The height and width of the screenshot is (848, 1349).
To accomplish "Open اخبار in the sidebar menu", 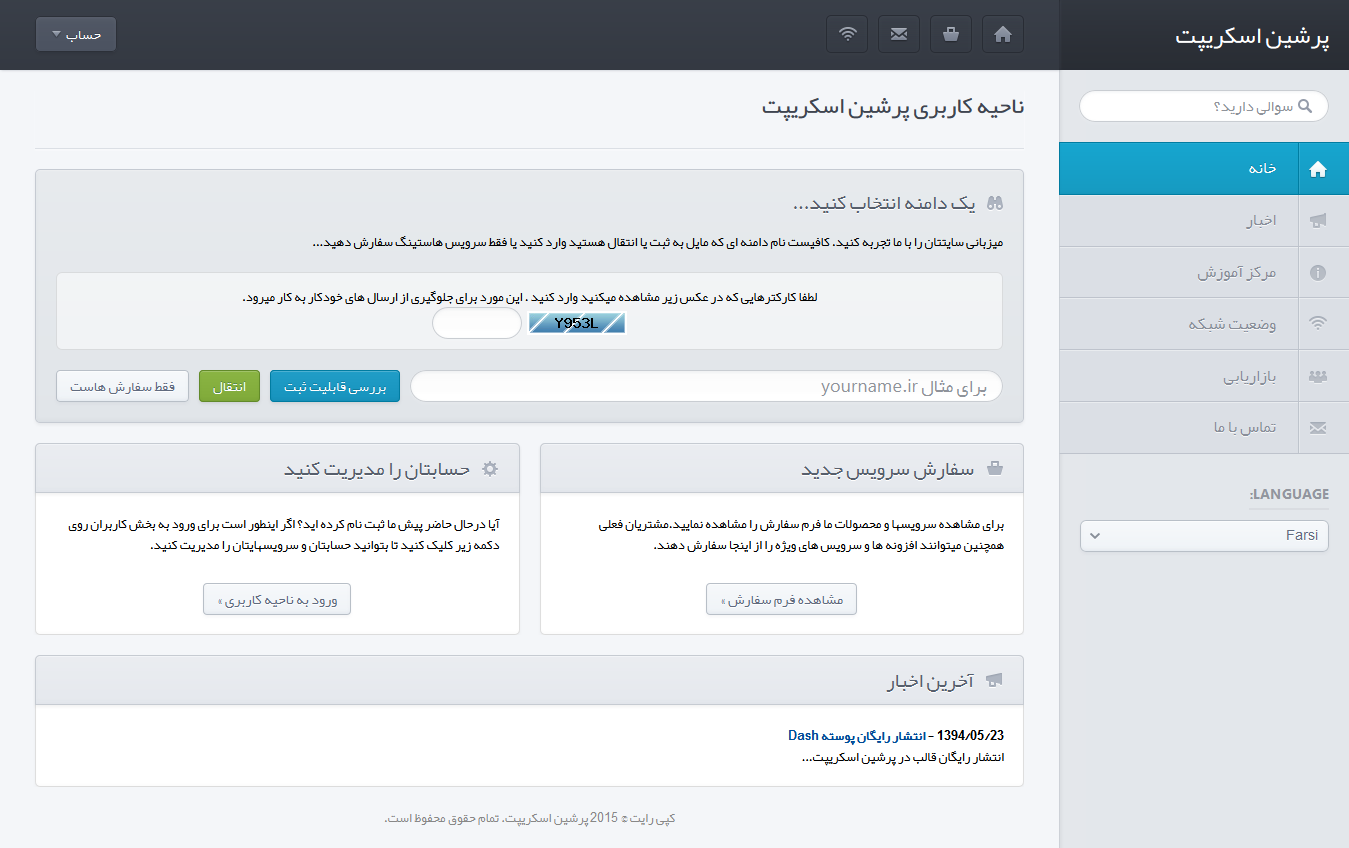I will click(1204, 221).
